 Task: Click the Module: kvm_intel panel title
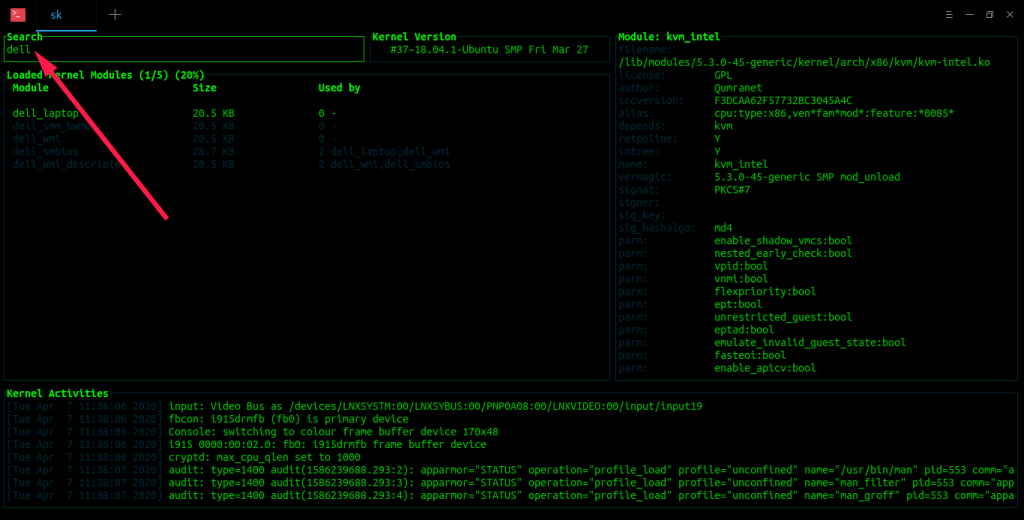(669, 37)
